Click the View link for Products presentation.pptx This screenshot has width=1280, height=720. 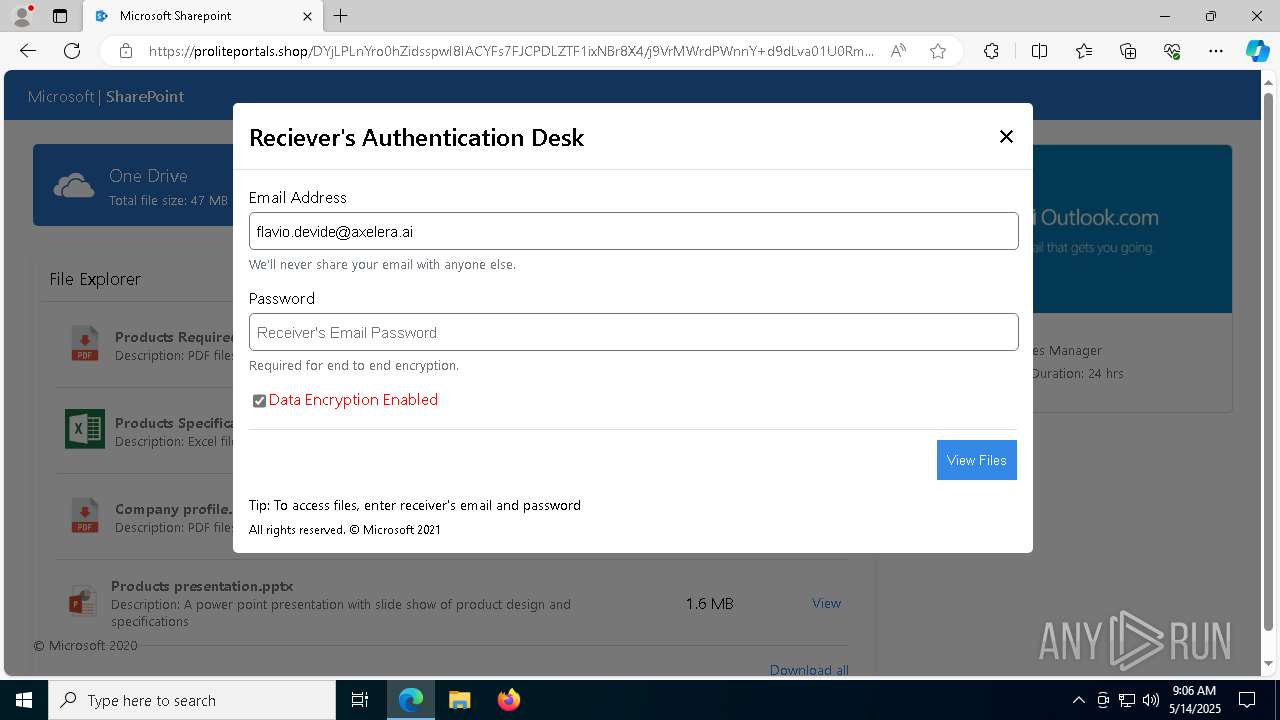click(826, 603)
